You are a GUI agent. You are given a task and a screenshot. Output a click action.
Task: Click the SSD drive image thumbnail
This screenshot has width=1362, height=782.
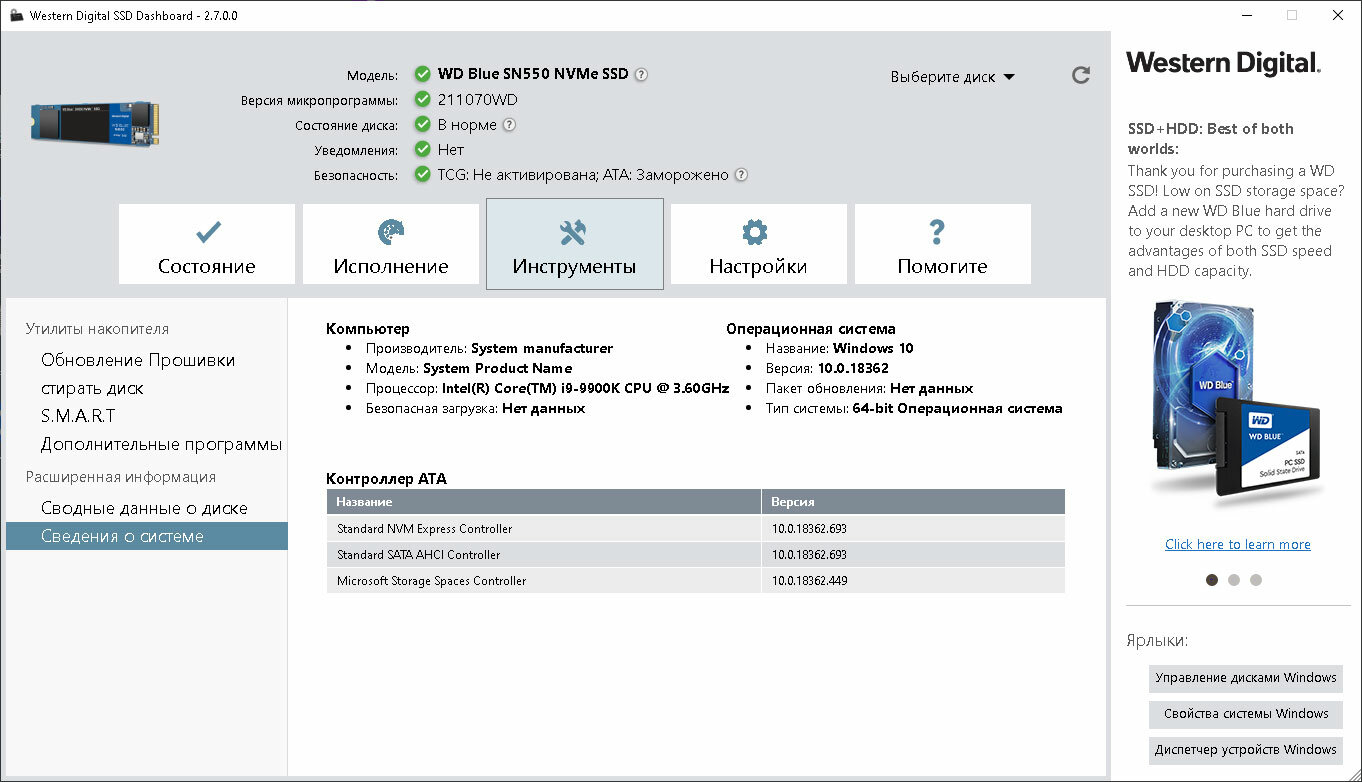point(91,120)
